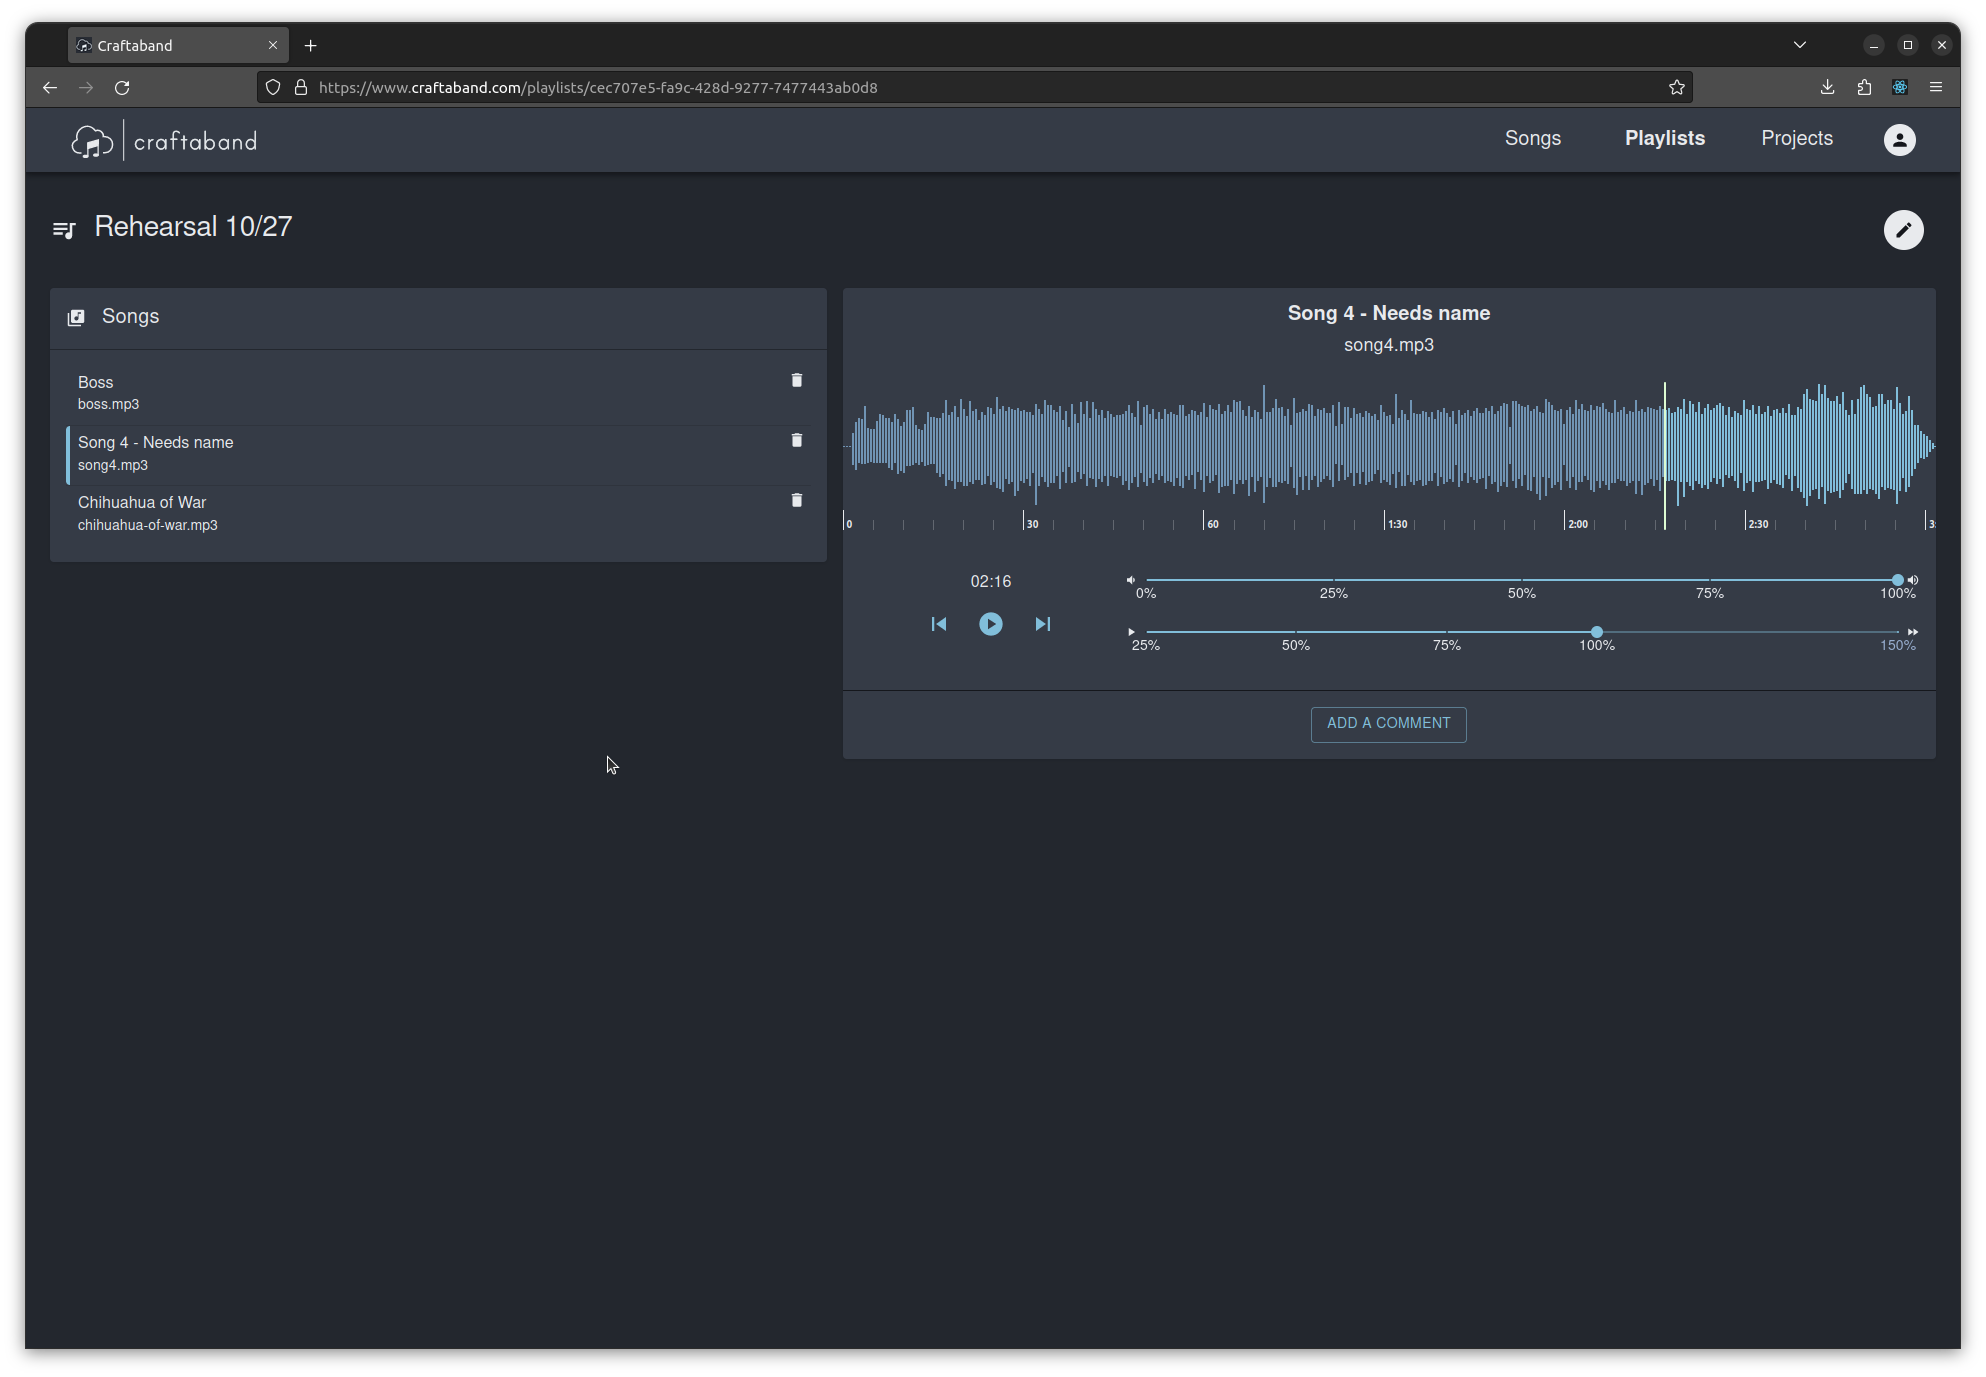Select the Chihuahua of War song
Viewport: 1986px width, 1377px height.
tap(440, 513)
